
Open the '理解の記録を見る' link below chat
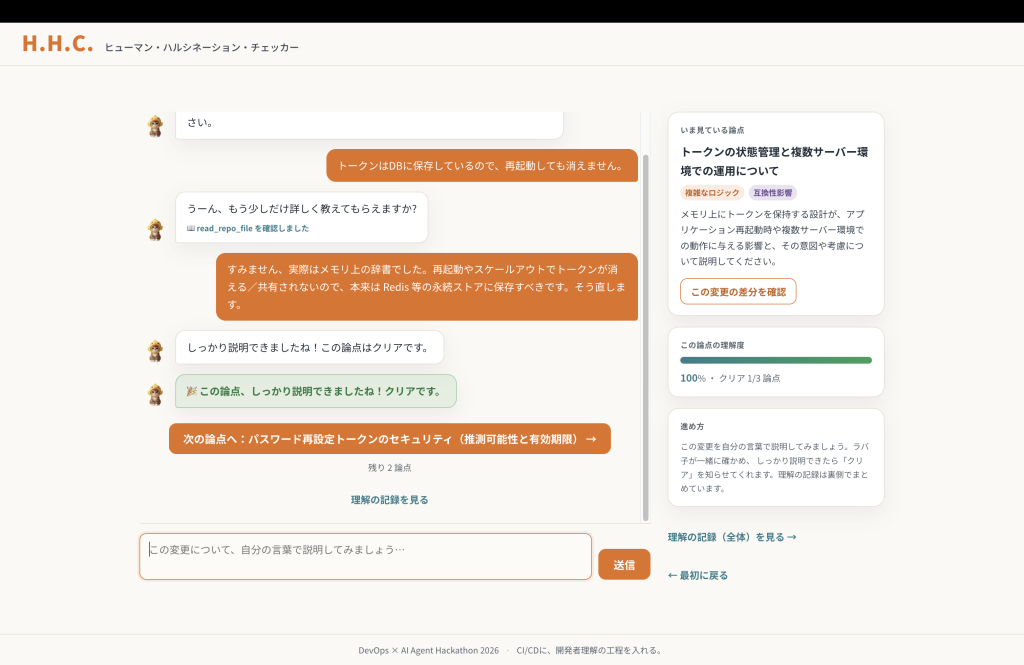pyautogui.click(x=390, y=500)
